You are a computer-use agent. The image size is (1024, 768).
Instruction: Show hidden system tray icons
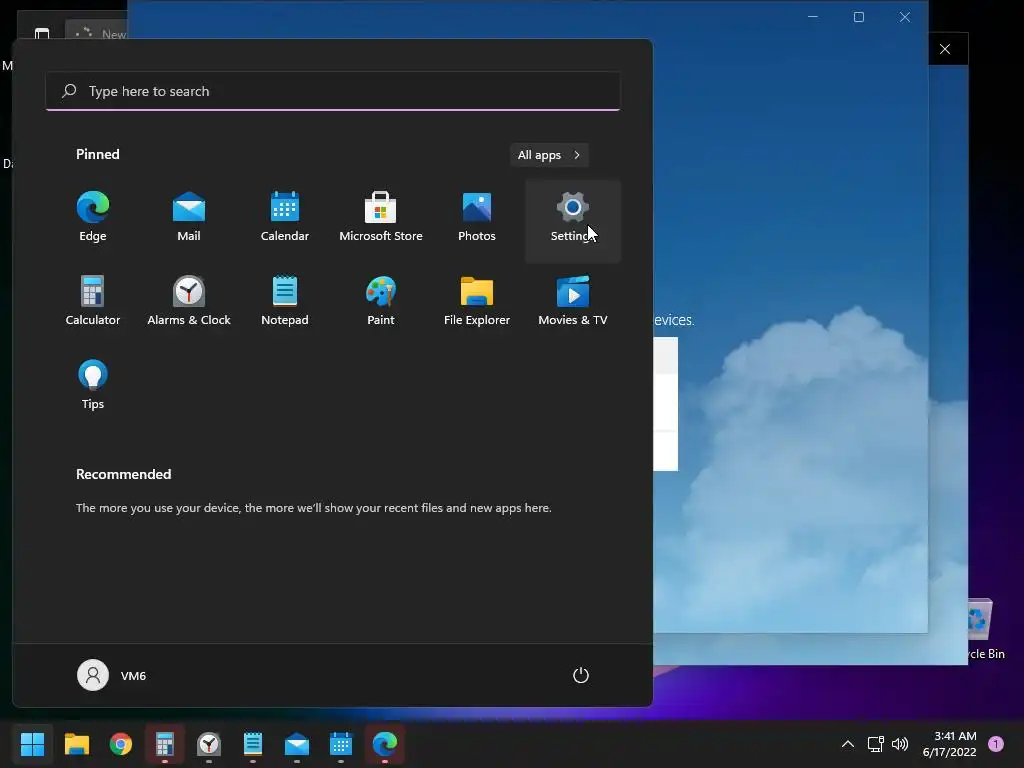pos(848,744)
